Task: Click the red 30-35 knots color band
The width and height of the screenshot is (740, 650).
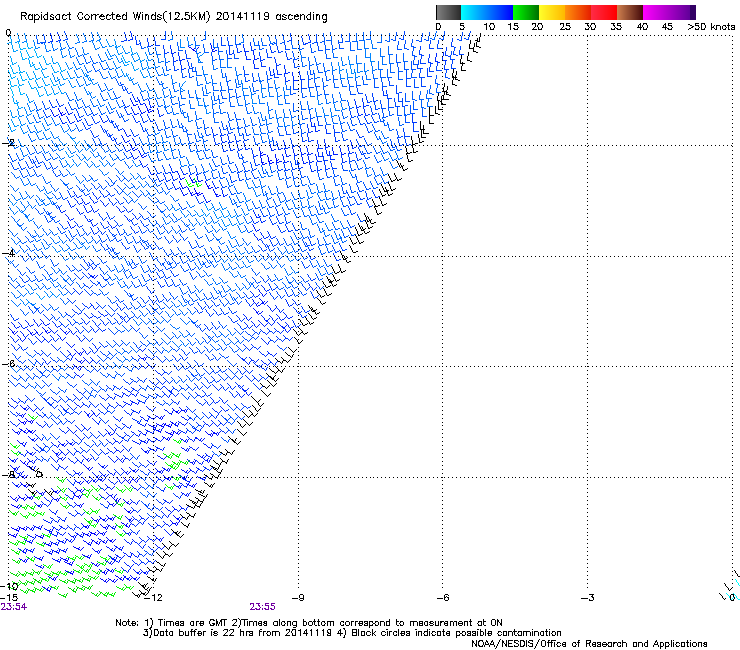Action: 604,12
